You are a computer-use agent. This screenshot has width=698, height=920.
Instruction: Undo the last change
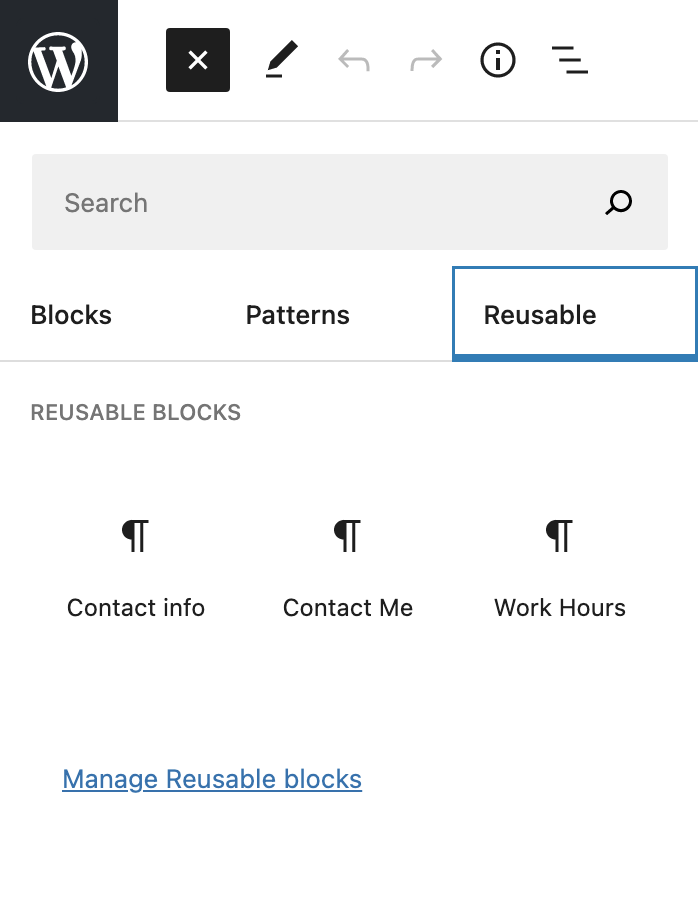click(353, 60)
